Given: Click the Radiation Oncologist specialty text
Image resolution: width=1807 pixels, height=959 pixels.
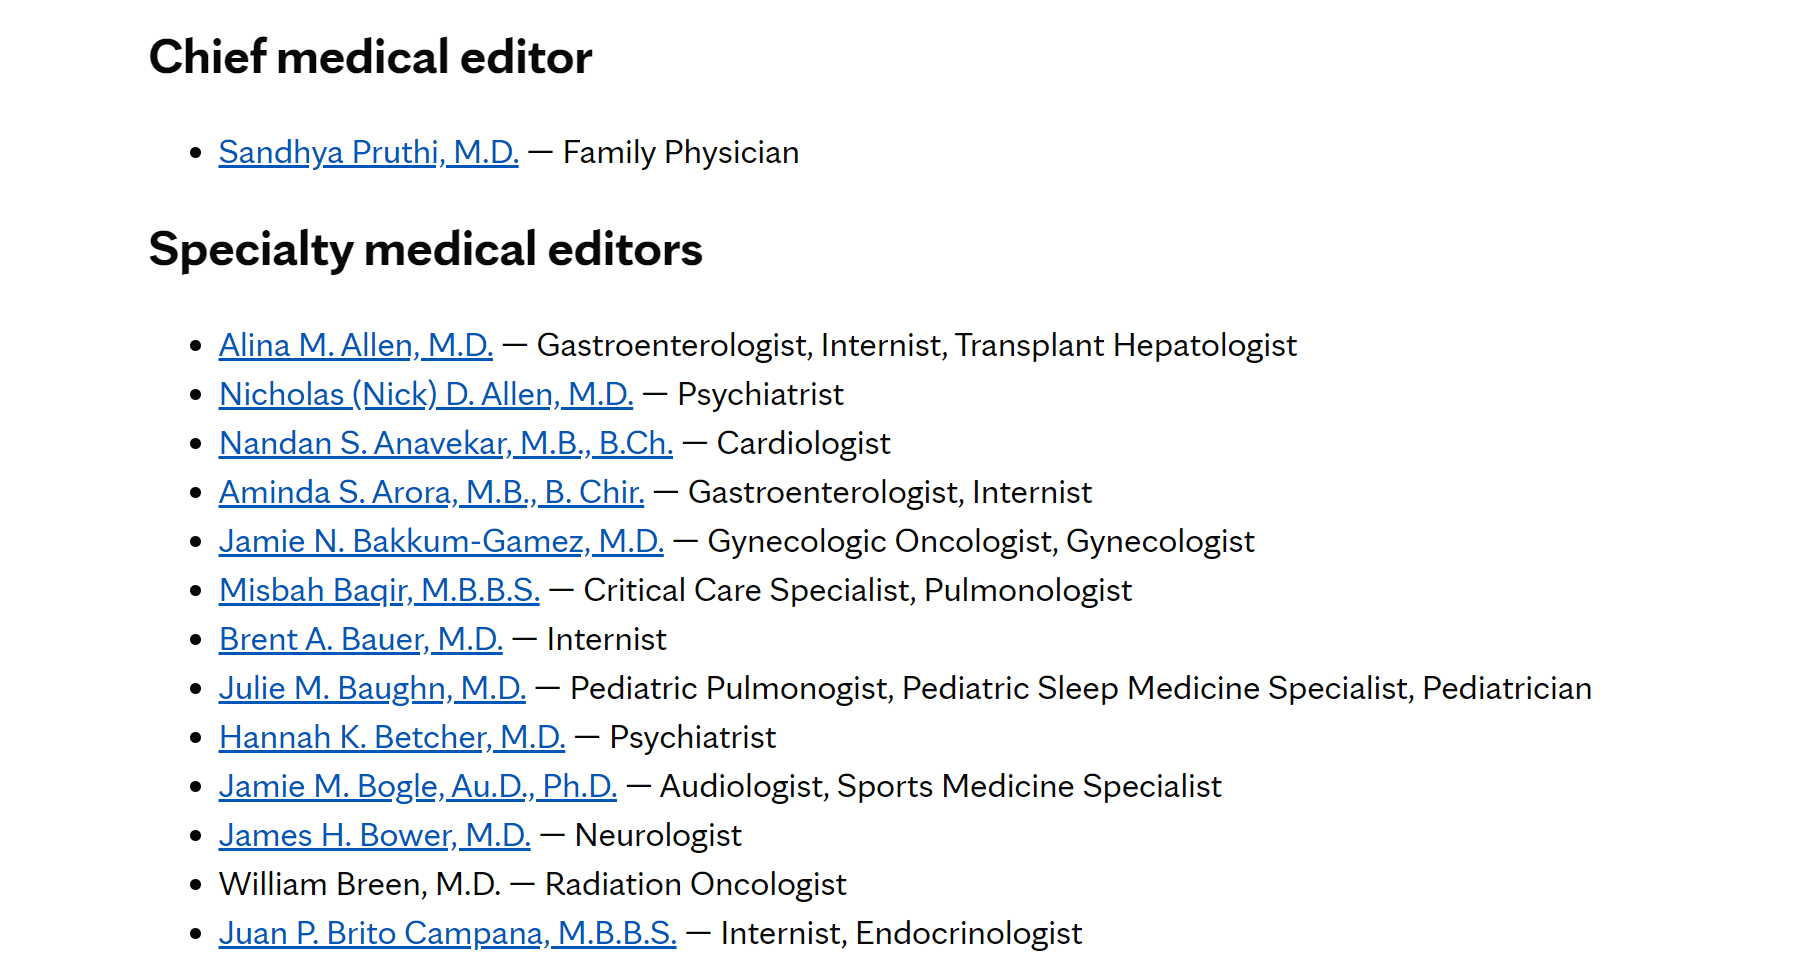Looking at the screenshot, I should pyautogui.click(x=695, y=885).
